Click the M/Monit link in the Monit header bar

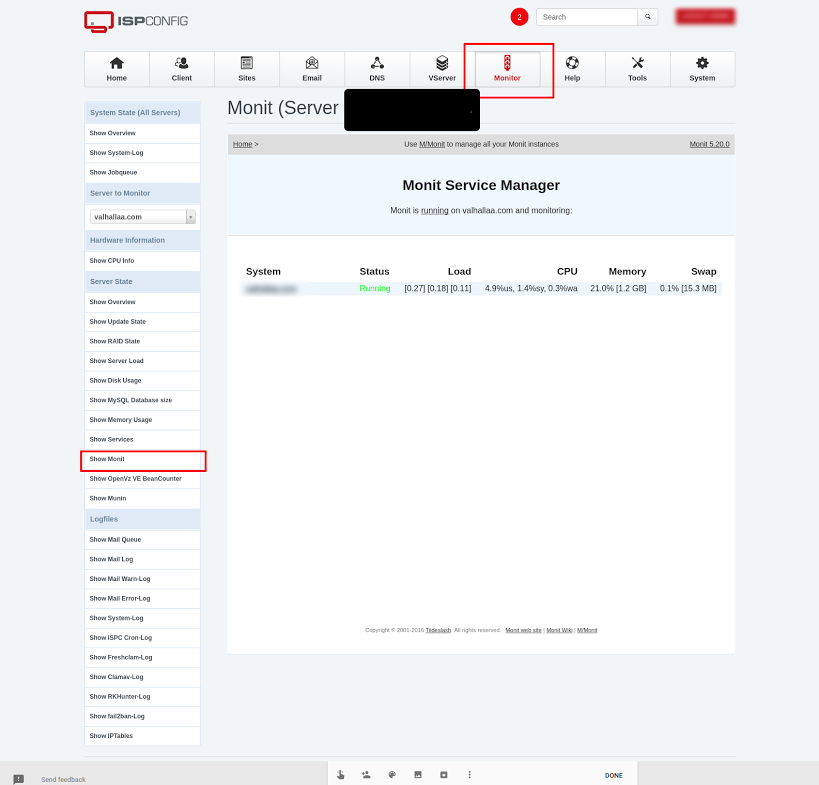[x=432, y=144]
